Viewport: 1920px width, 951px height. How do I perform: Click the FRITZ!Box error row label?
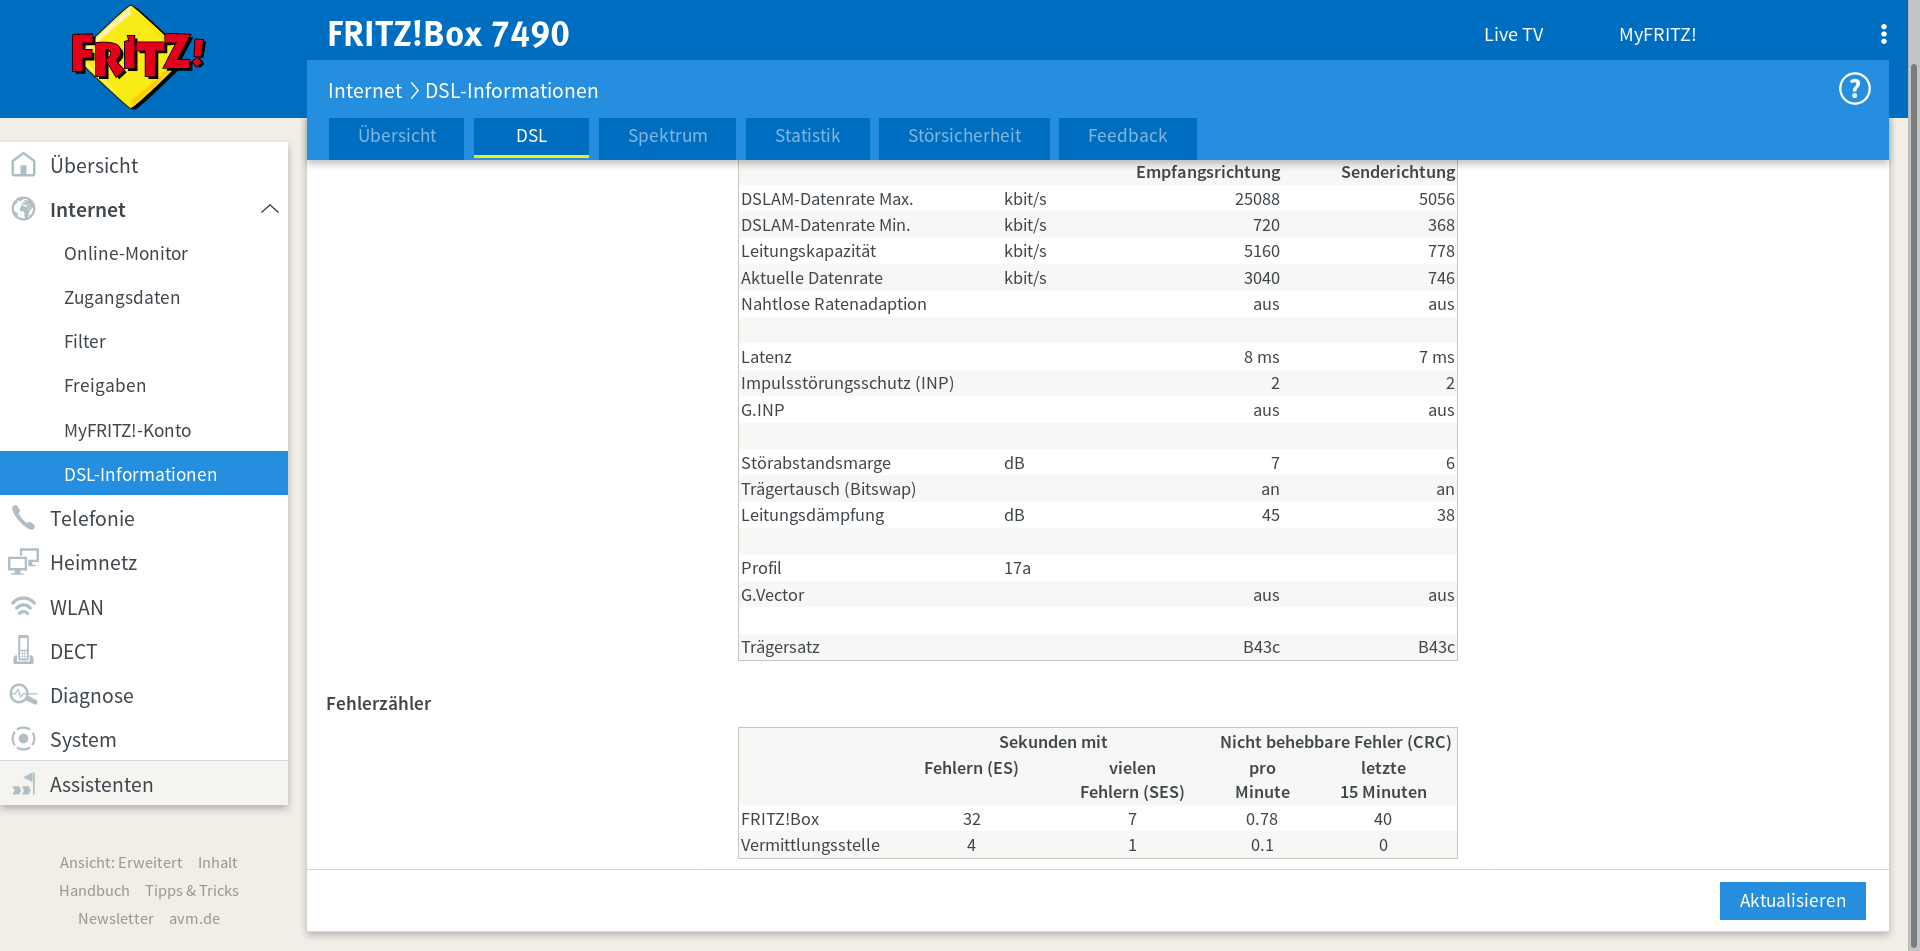[780, 819]
